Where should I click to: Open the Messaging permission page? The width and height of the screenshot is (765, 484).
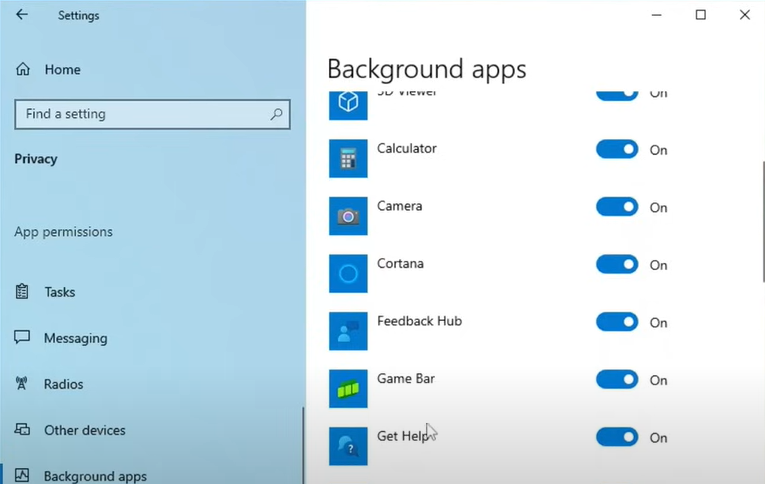76,338
